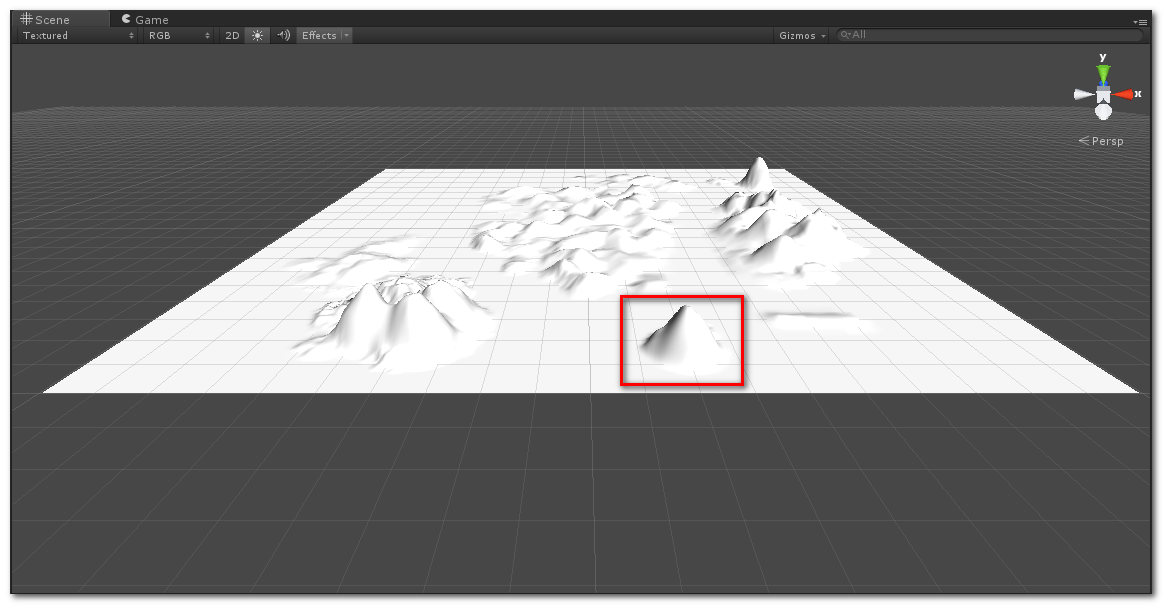Toggle the Effects button

coord(319,36)
